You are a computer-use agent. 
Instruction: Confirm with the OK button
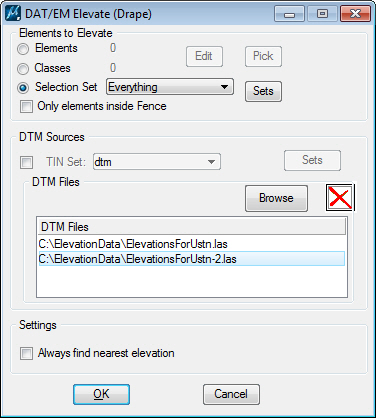[101, 394]
